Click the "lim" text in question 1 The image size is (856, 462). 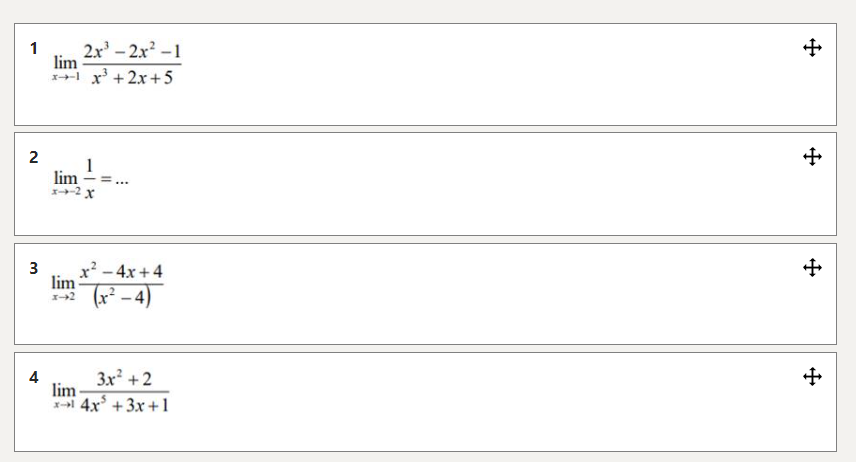(66, 64)
